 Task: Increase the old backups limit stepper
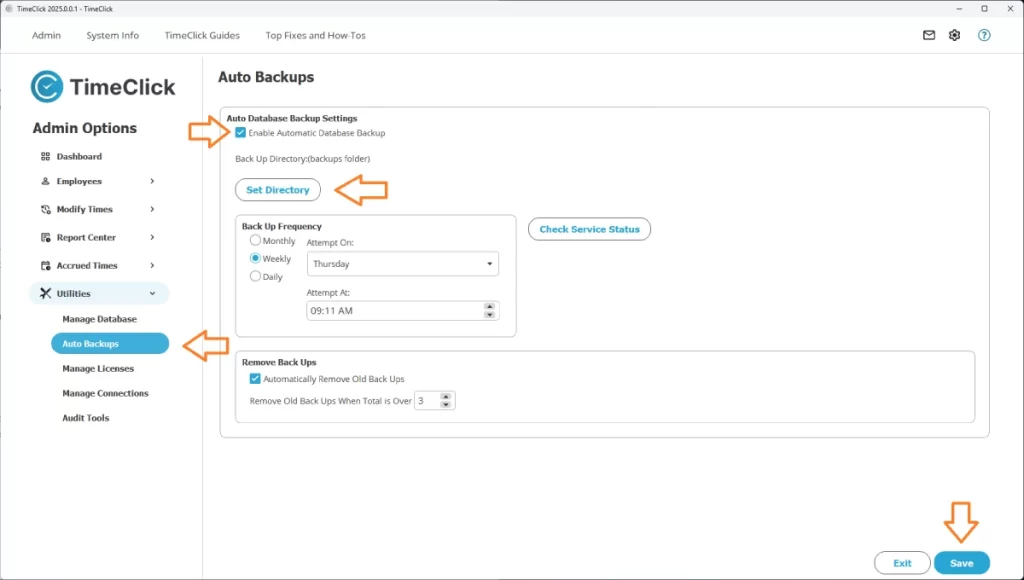point(448,396)
